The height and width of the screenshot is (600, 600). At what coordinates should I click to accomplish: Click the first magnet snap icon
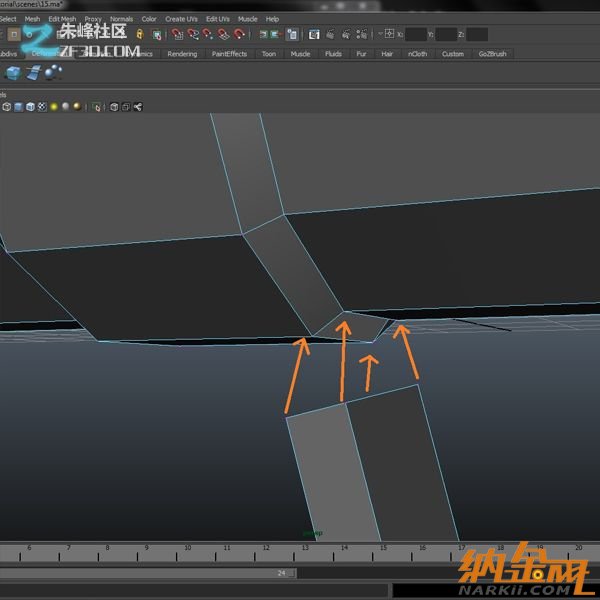click(177, 35)
